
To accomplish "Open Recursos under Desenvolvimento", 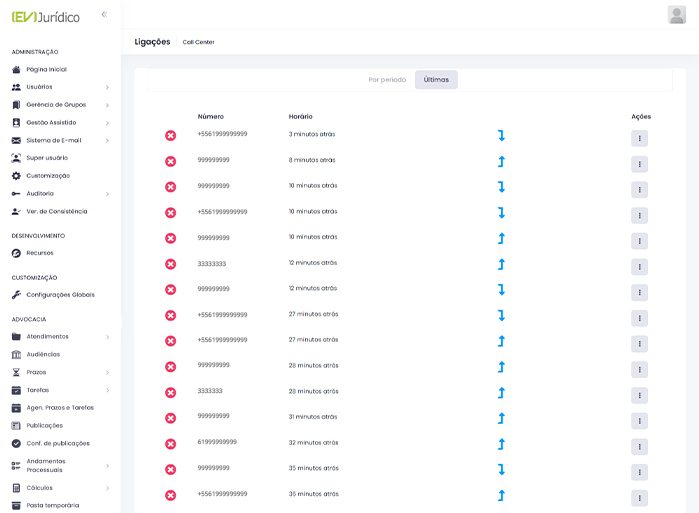I will [x=40, y=253].
